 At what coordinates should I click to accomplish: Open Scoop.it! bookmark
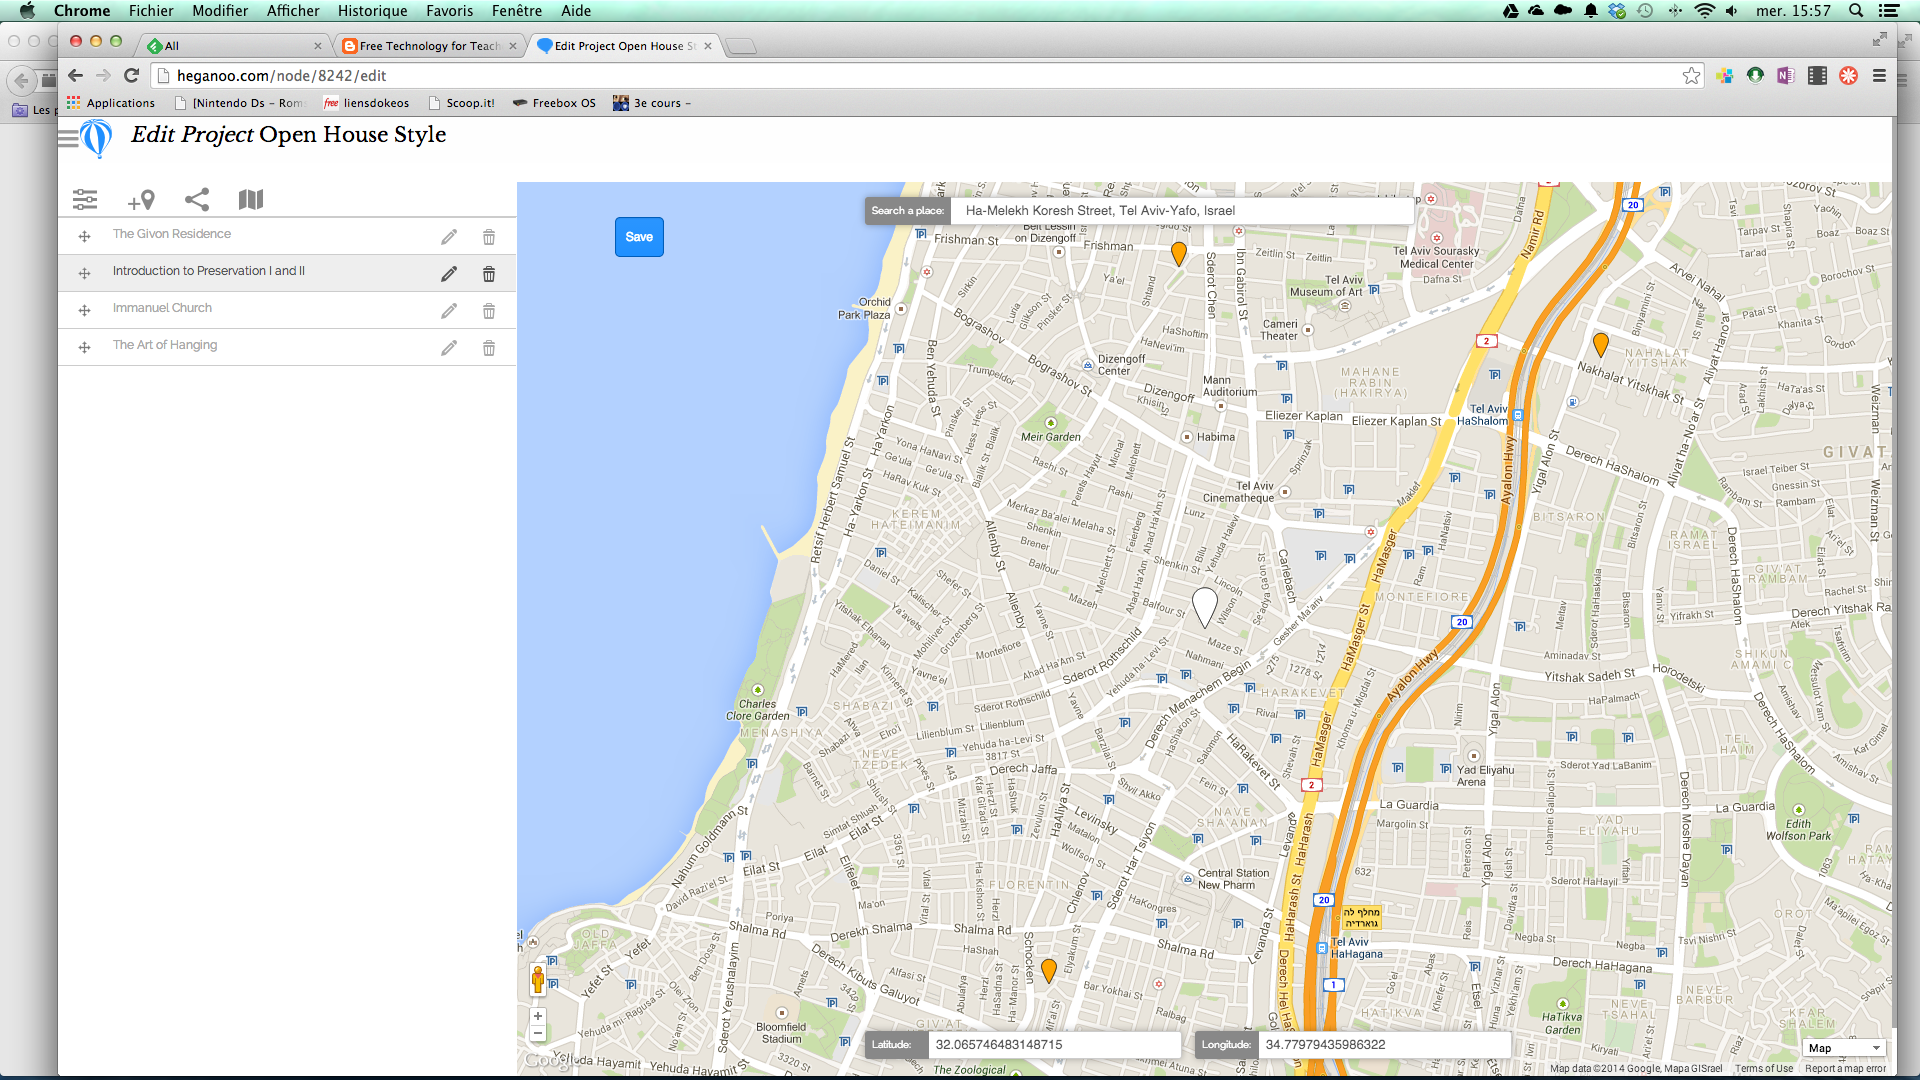click(x=461, y=103)
